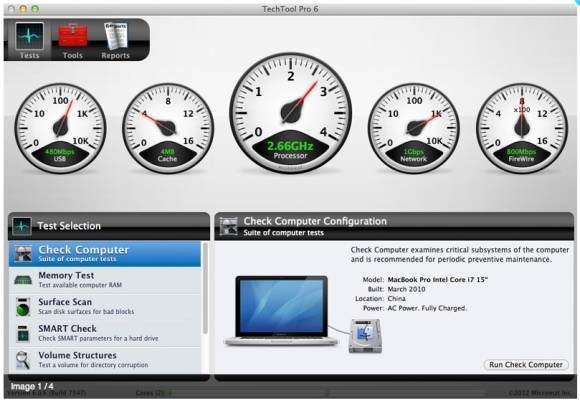Click the MacBook Pro laptop image

click(281, 311)
